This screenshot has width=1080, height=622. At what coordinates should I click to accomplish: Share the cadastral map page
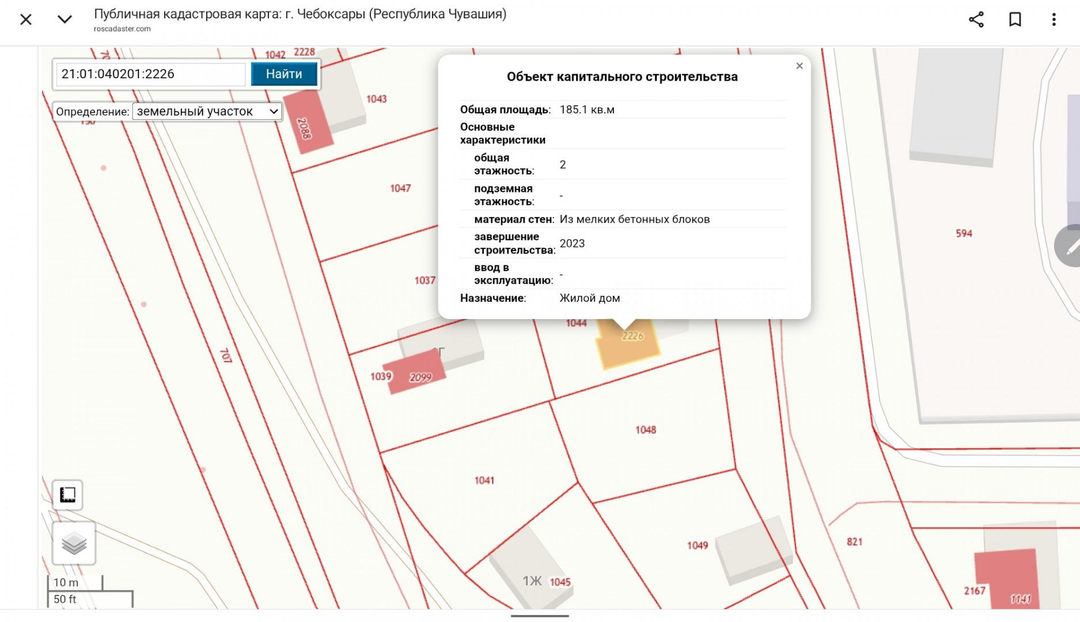pos(976,20)
